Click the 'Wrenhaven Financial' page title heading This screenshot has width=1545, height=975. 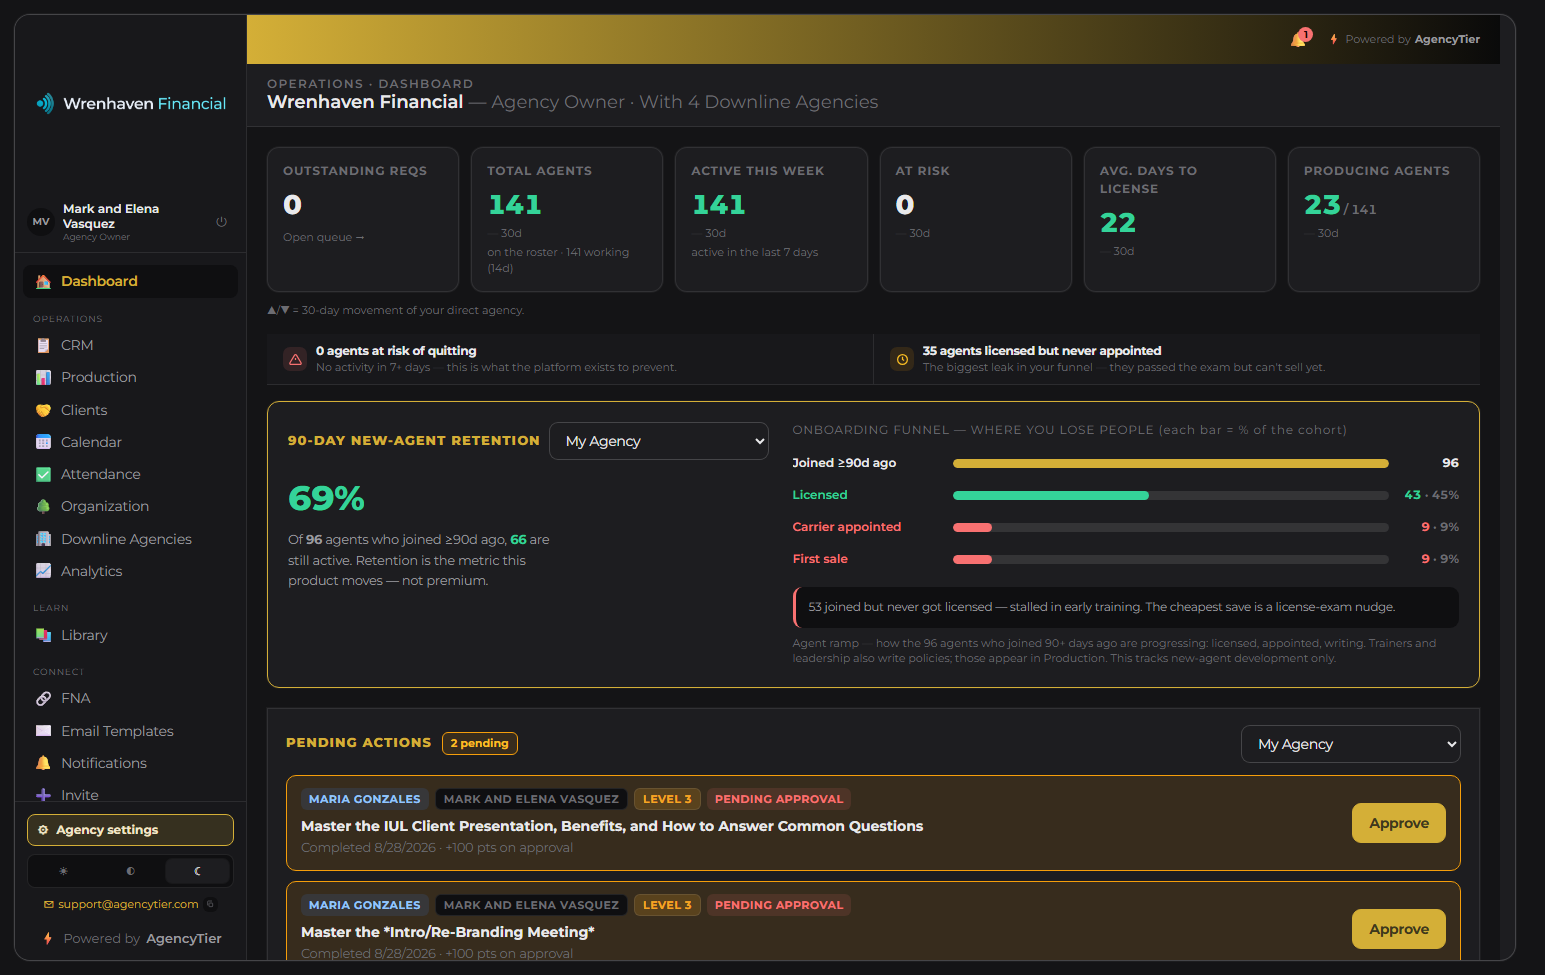[x=365, y=102]
